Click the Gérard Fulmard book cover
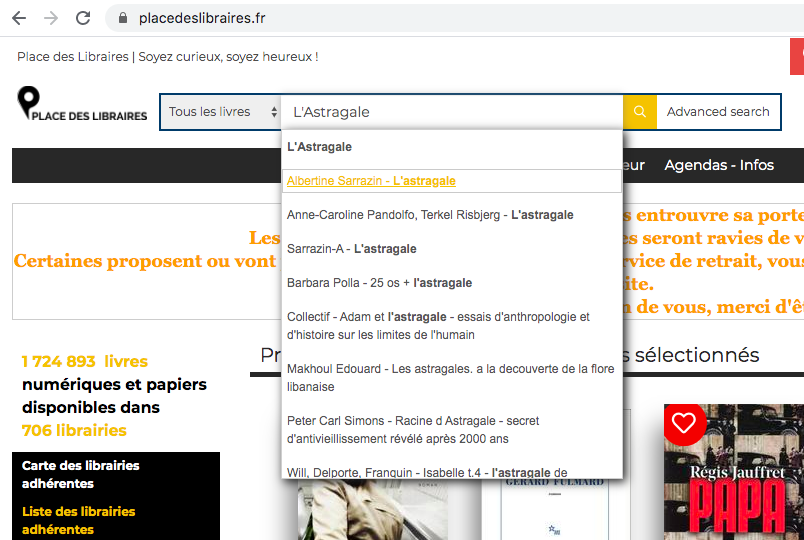 point(555,509)
